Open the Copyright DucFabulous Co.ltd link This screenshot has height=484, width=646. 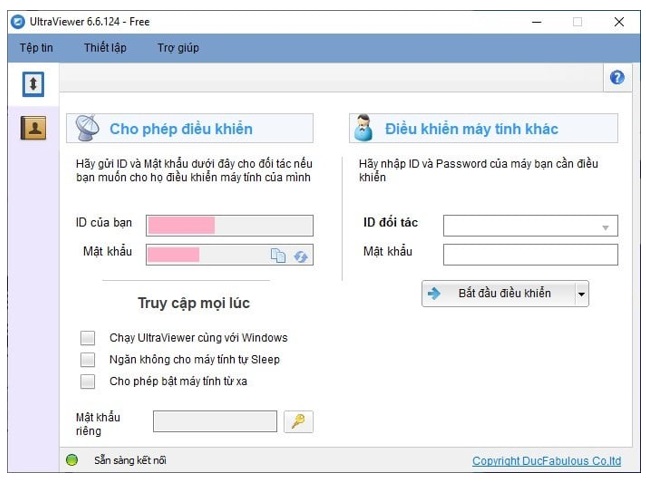pos(546,461)
